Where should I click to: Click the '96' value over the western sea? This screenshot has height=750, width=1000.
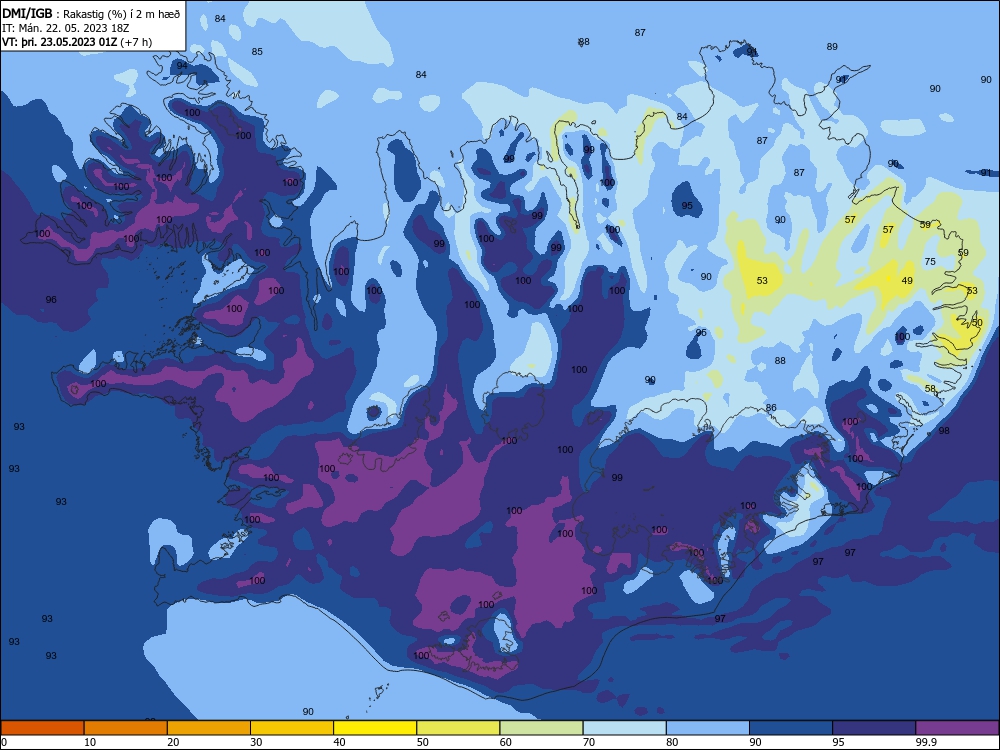coord(51,299)
